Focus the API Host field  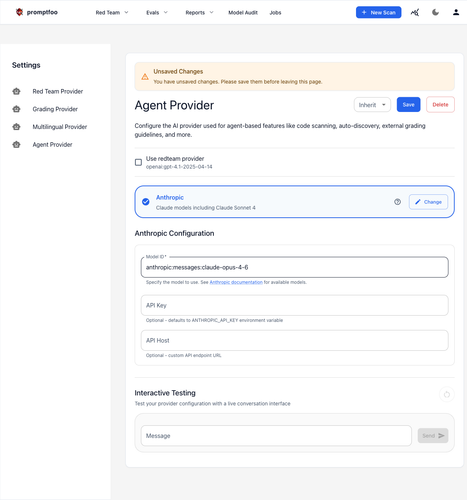(295, 340)
